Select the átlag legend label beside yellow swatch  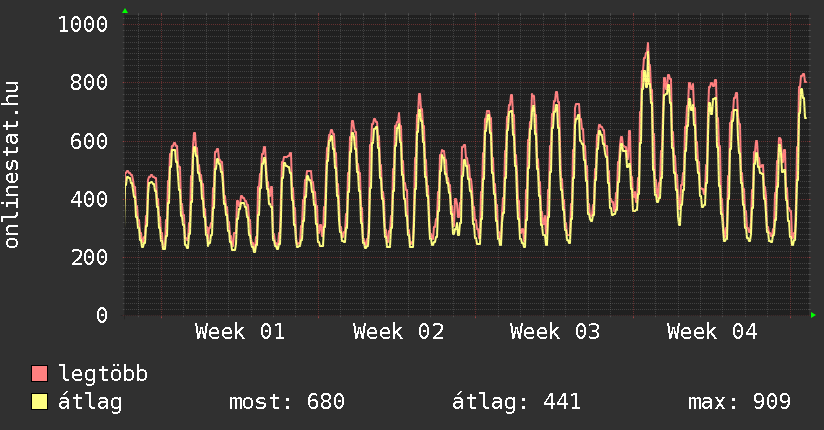point(91,402)
